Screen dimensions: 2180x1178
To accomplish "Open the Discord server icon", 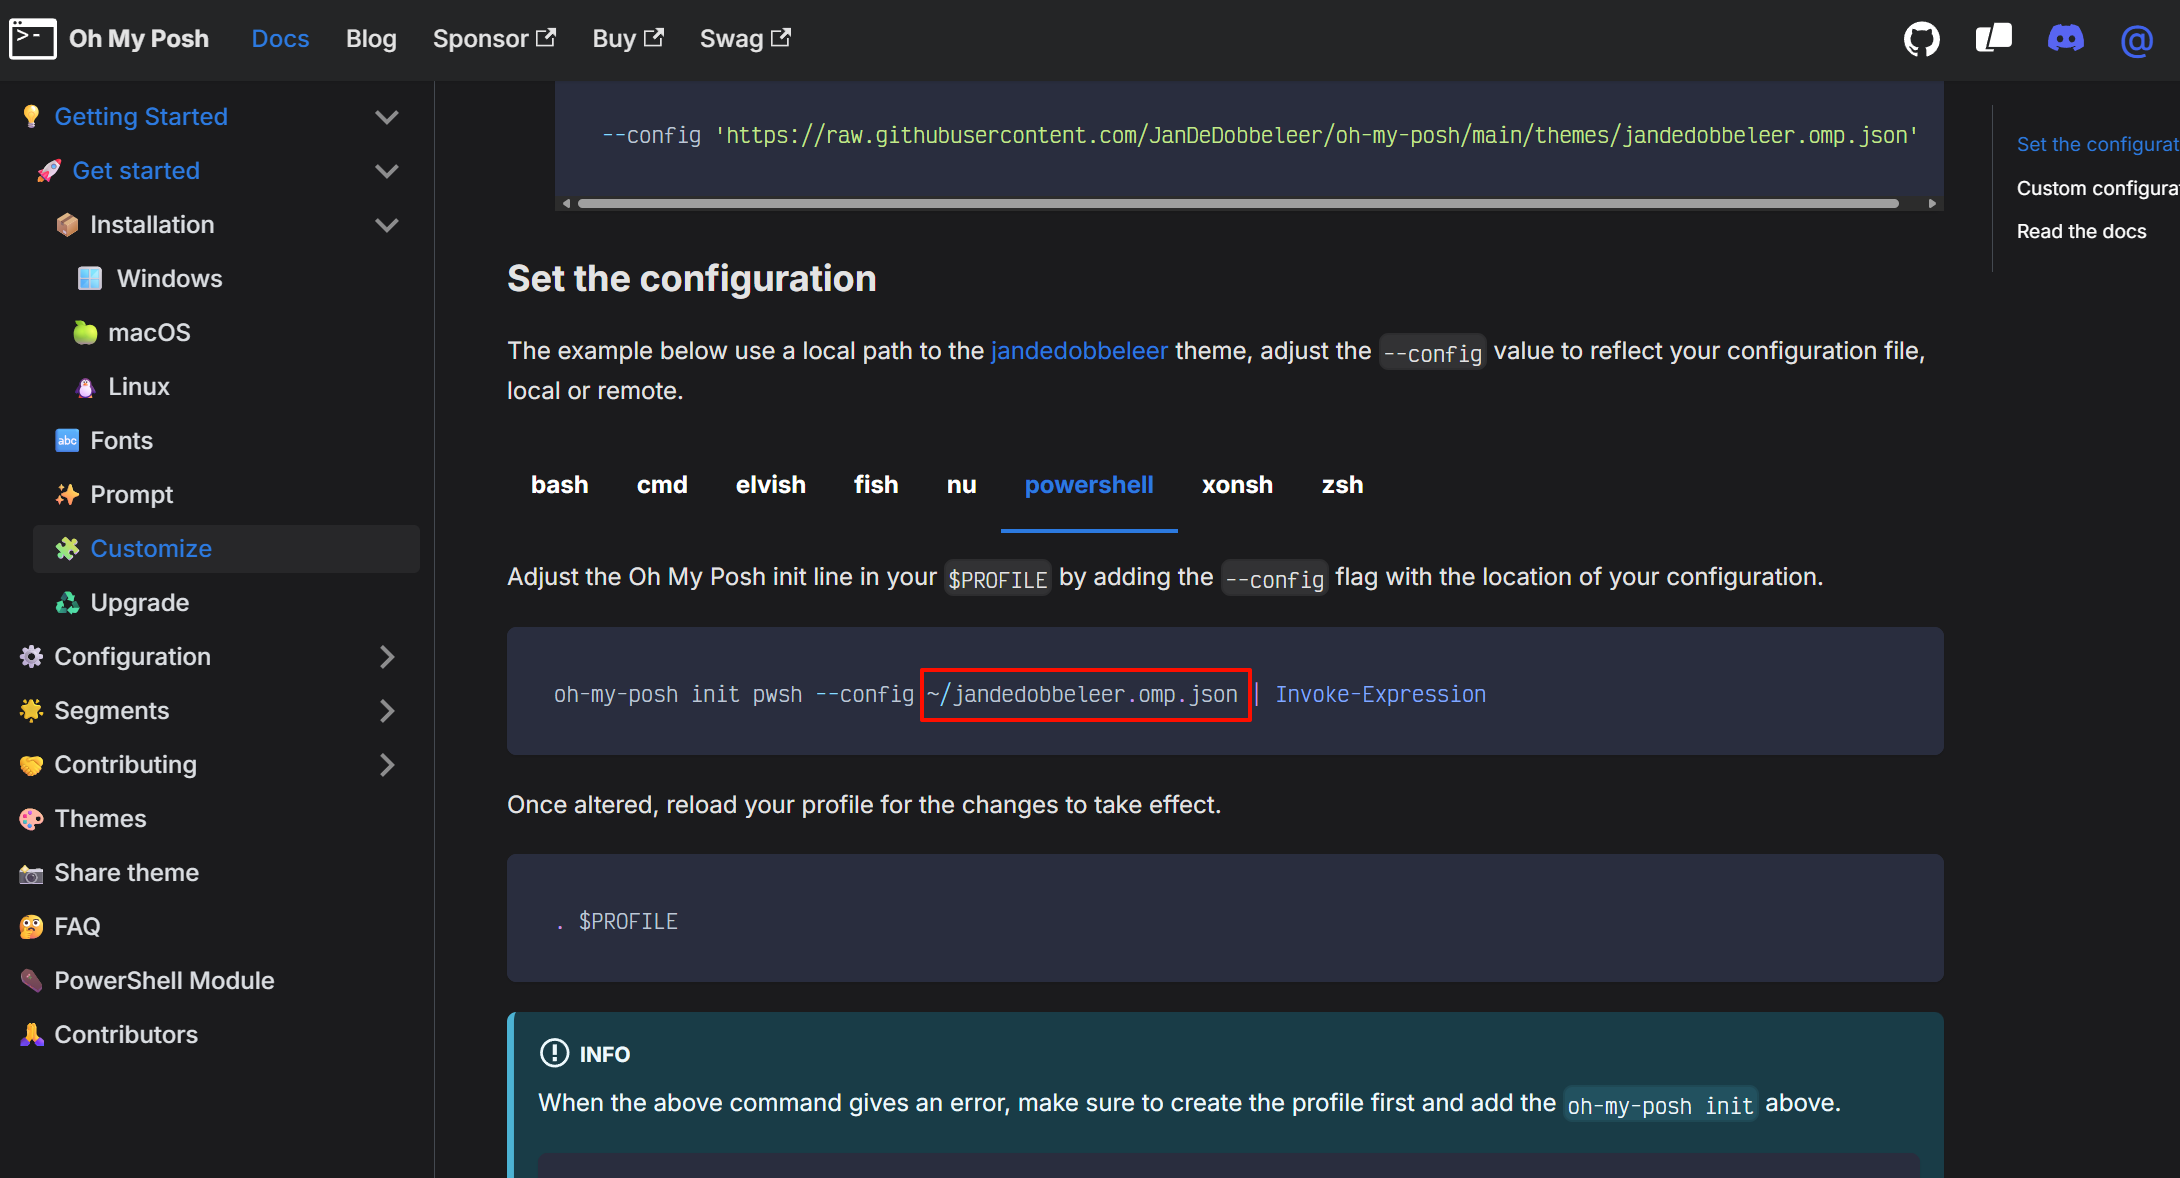I will [2065, 39].
